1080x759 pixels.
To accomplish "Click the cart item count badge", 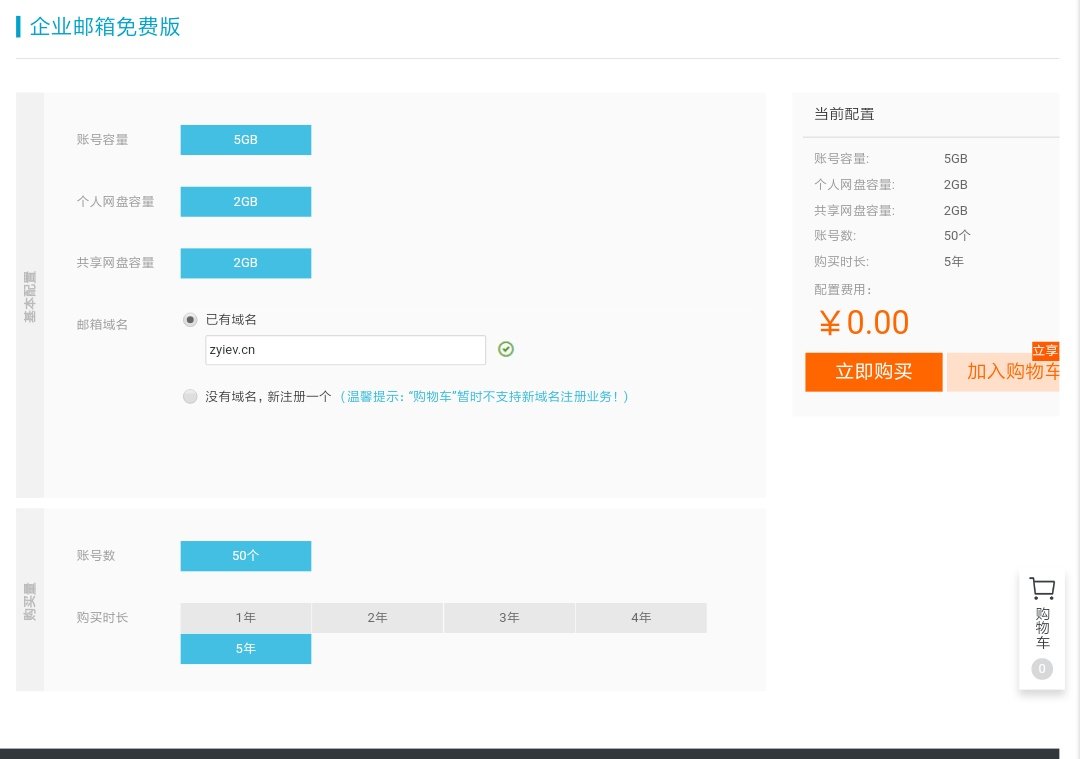I will [x=1042, y=669].
